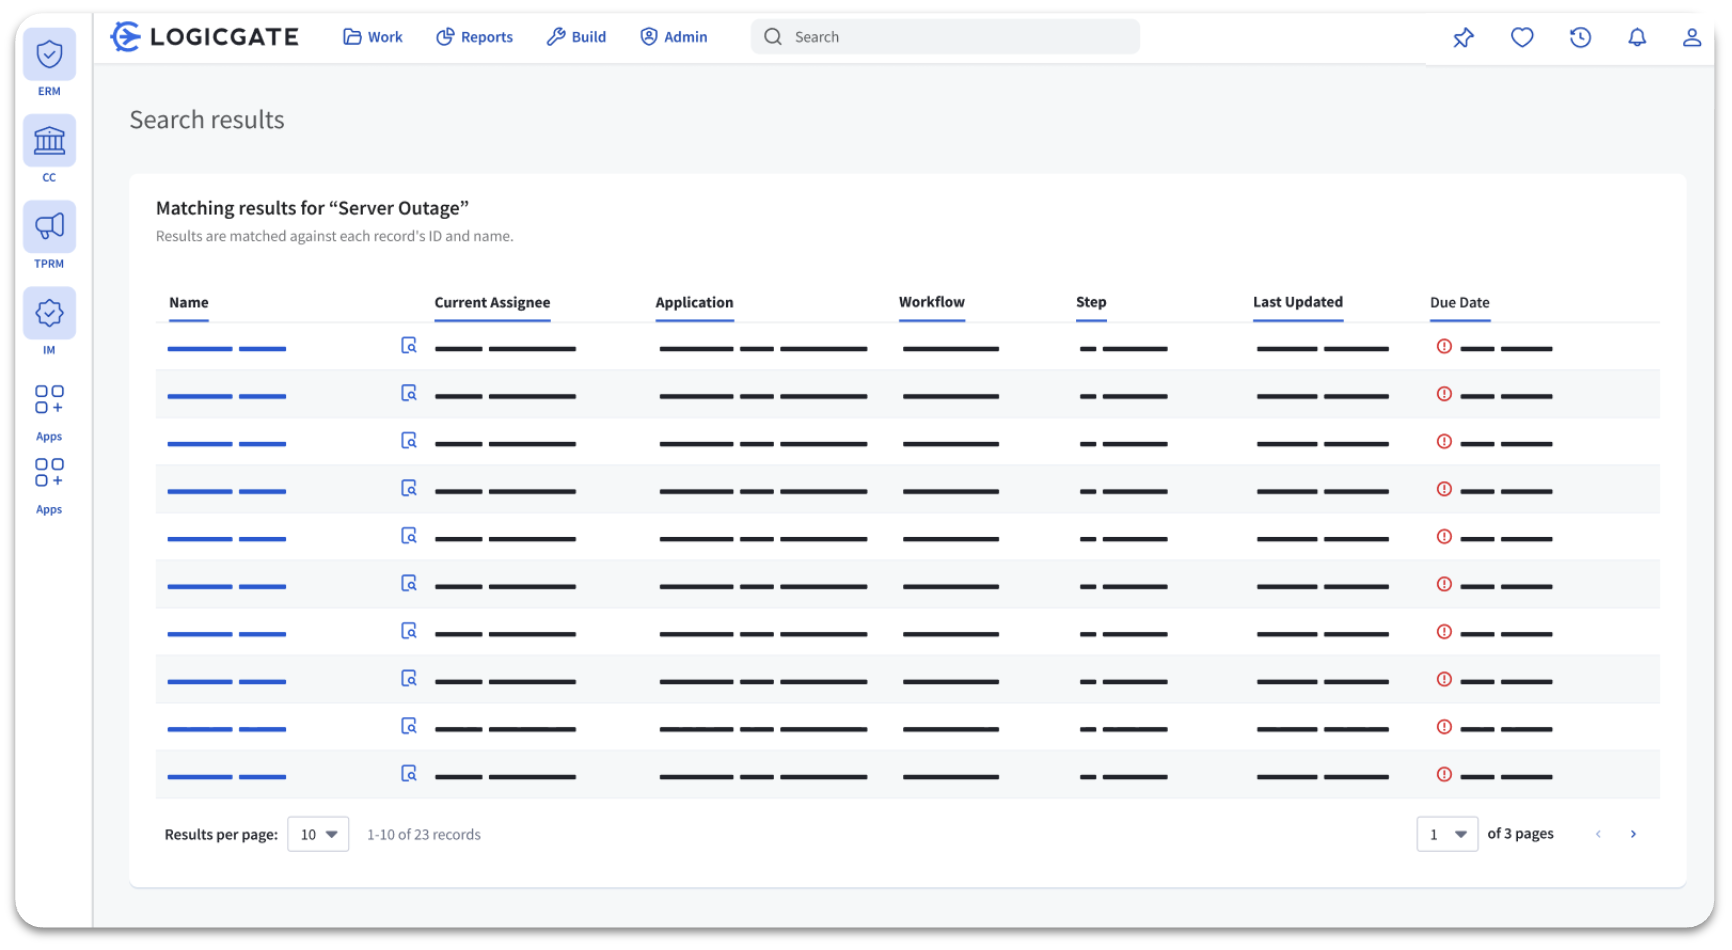The height and width of the screenshot is (950, 1732).
Task: Open the IM badge icon in sidebar
Action: pyautogui.click(x=49, y=314)
